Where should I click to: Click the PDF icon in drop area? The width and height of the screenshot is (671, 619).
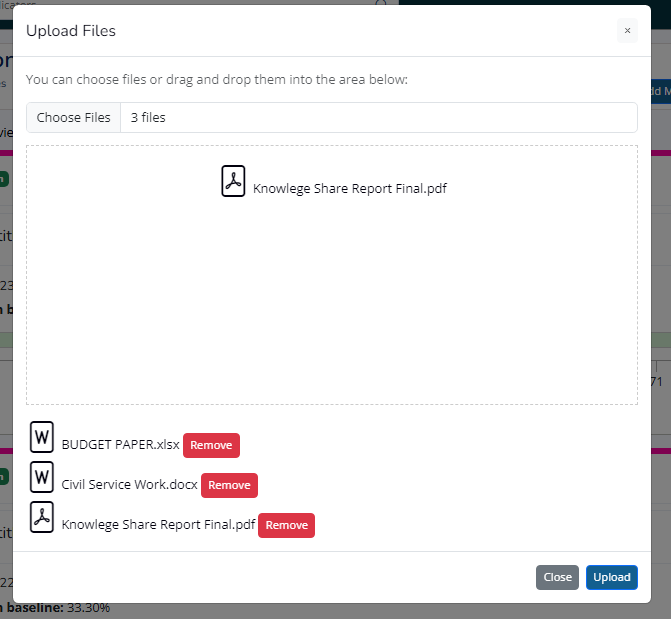(233, 181)
